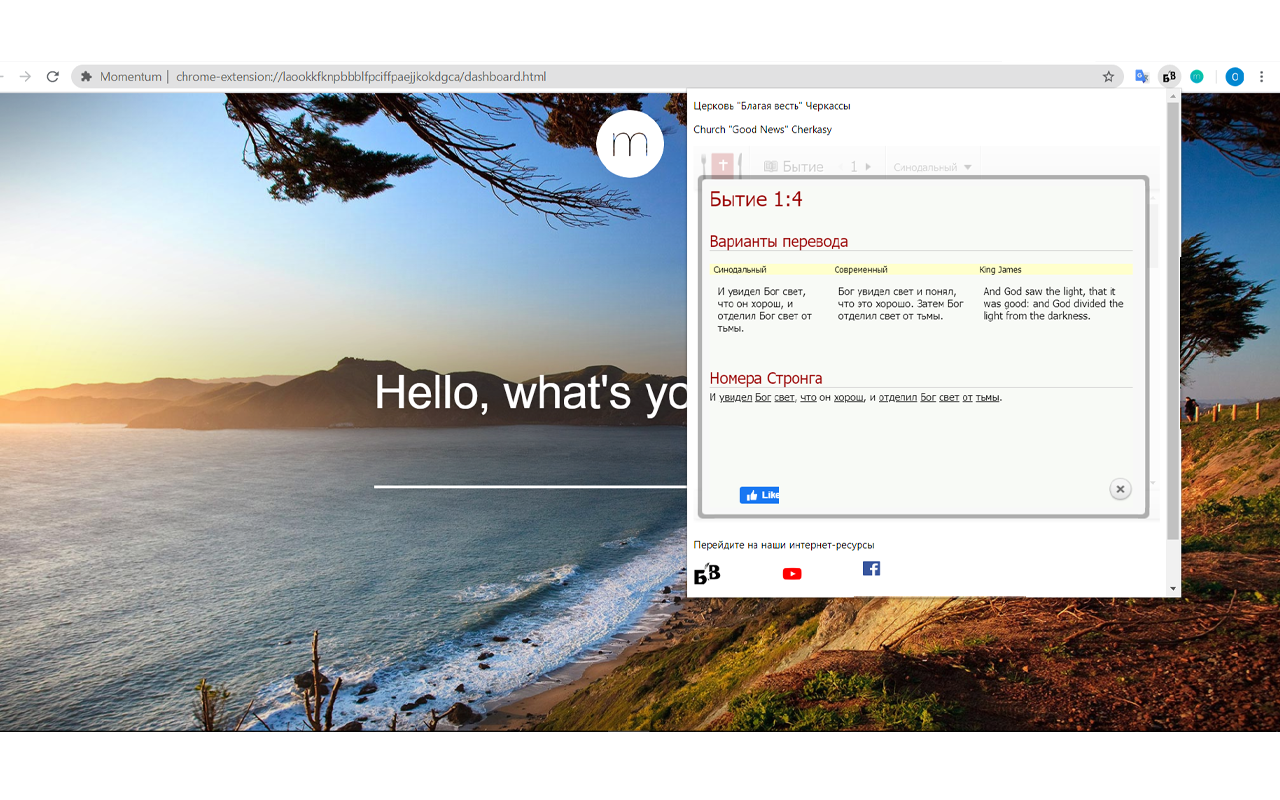The image size is (1280, 800).
Task: Click the name input line on Momentum page
Action: coord(530,486)
